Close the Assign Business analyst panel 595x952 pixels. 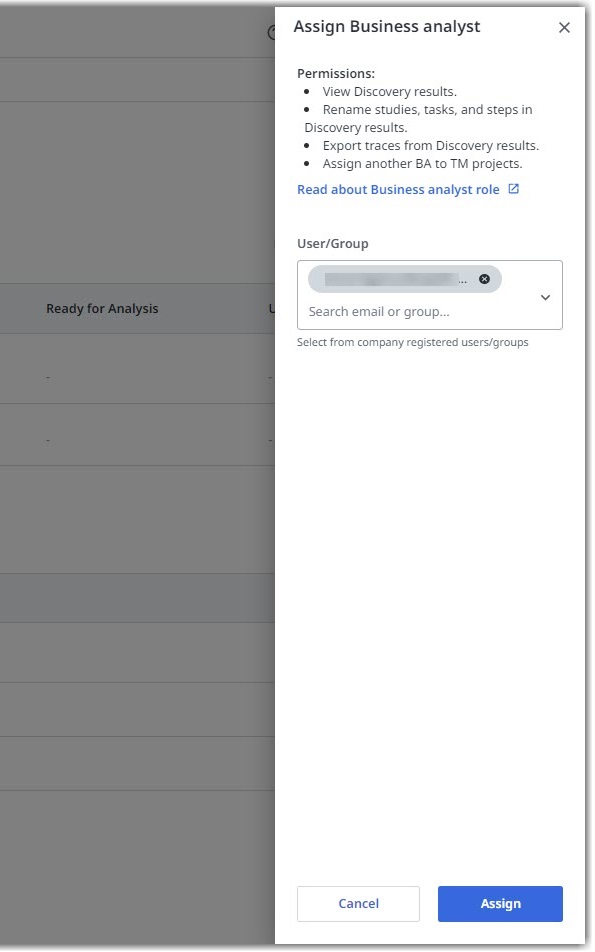coord(564,27)
